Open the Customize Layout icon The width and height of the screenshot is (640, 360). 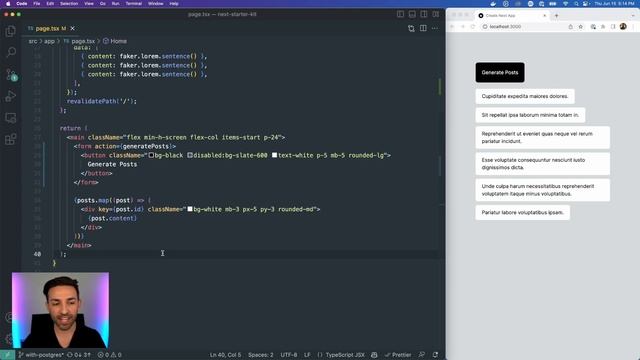click(436, 14)
